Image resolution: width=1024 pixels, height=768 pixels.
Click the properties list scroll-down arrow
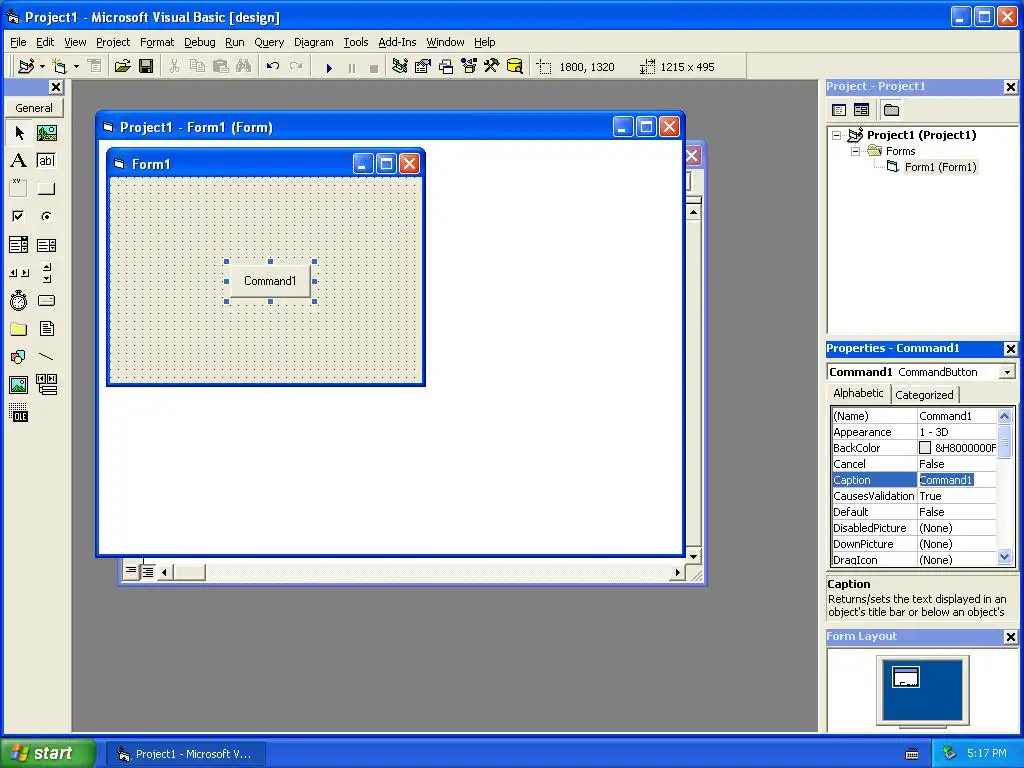pos(1004,557)
